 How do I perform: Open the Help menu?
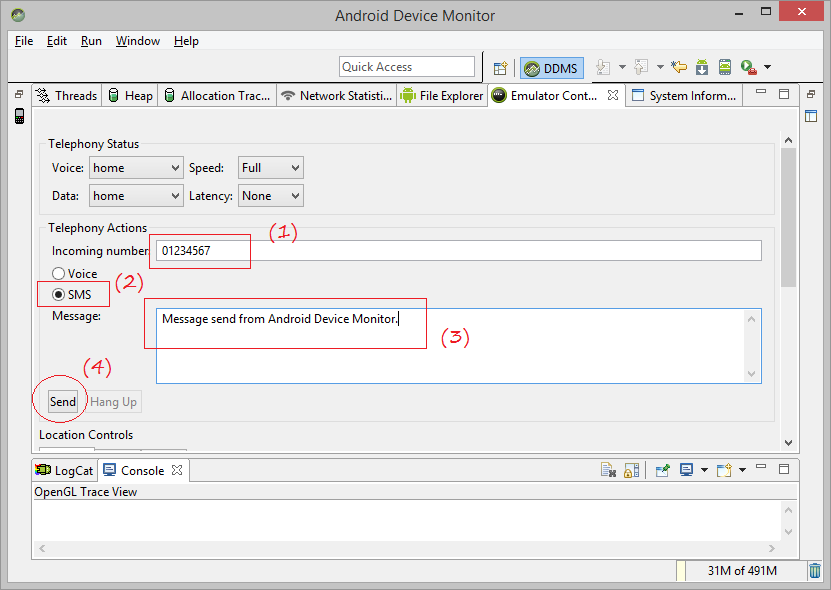coord(186,41)
